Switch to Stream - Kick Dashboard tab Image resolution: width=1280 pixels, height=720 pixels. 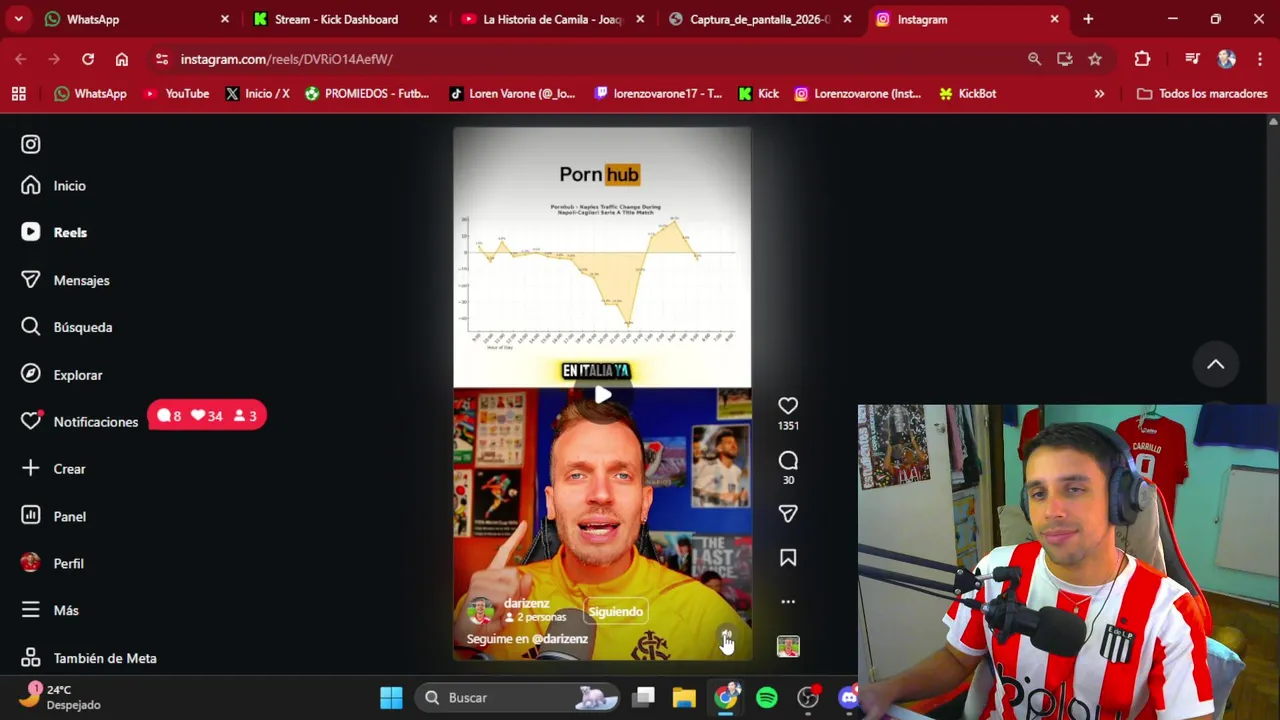point(343,19)
